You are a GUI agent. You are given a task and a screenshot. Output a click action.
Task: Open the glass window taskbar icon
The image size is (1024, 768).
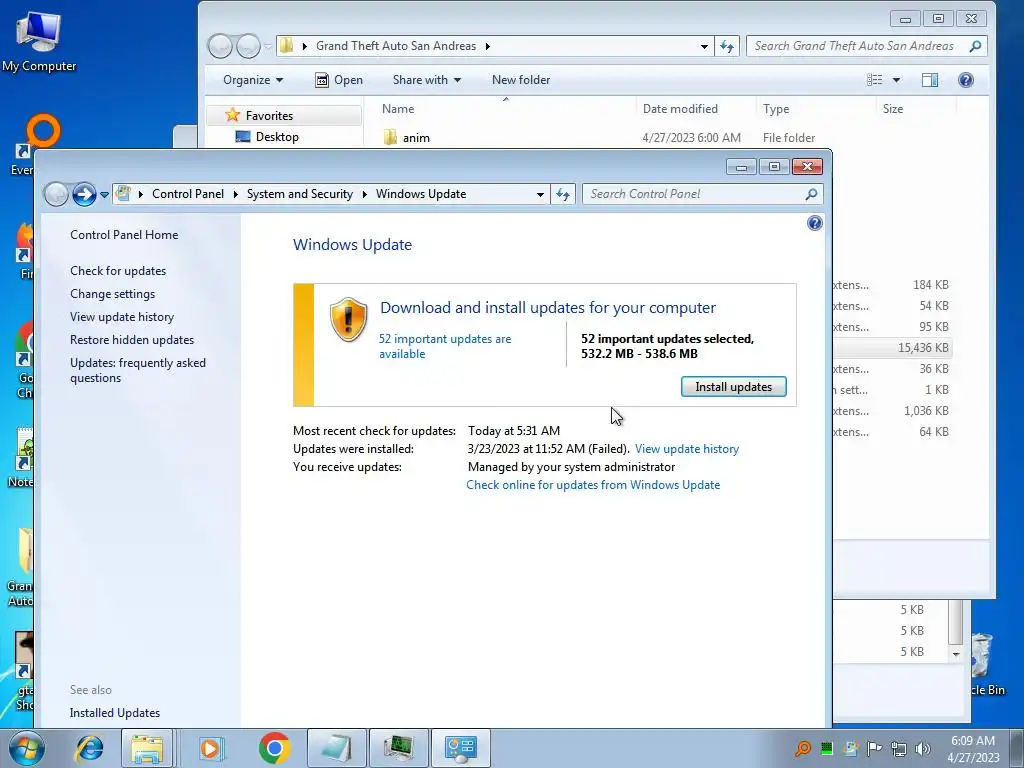pyautogui.click(x=336, y=748)
